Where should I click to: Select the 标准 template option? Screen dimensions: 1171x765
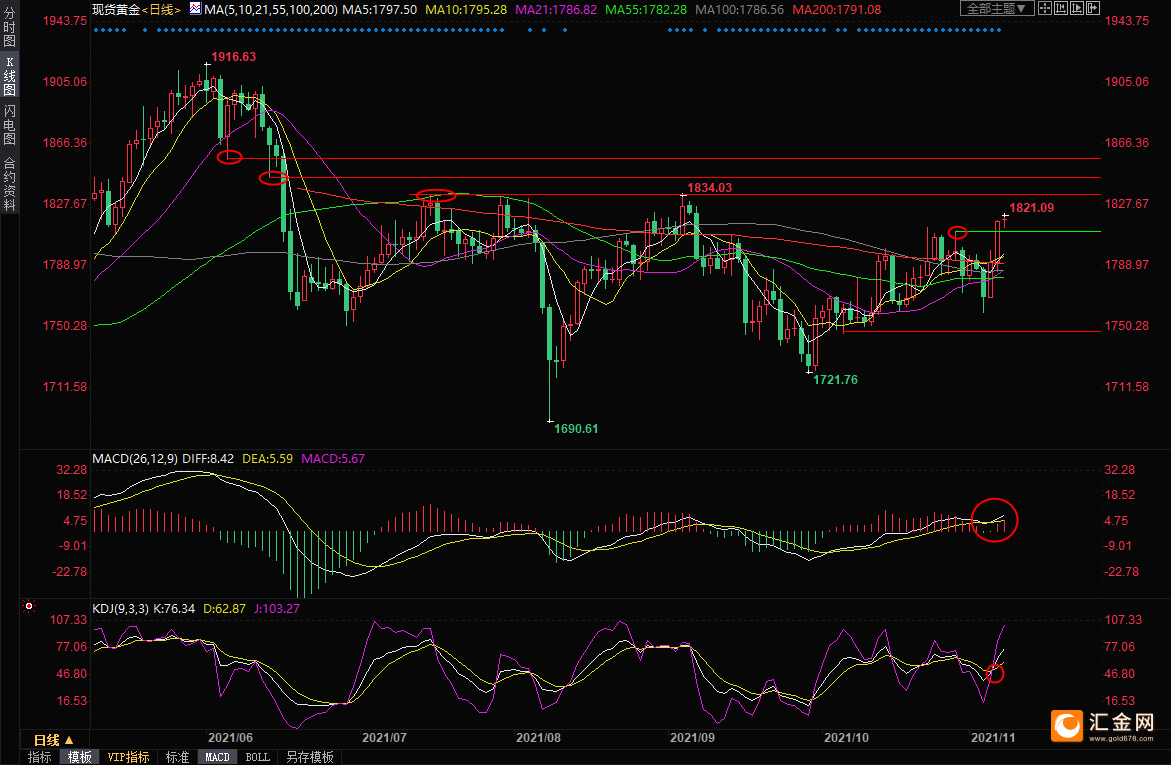pos(177,757)
